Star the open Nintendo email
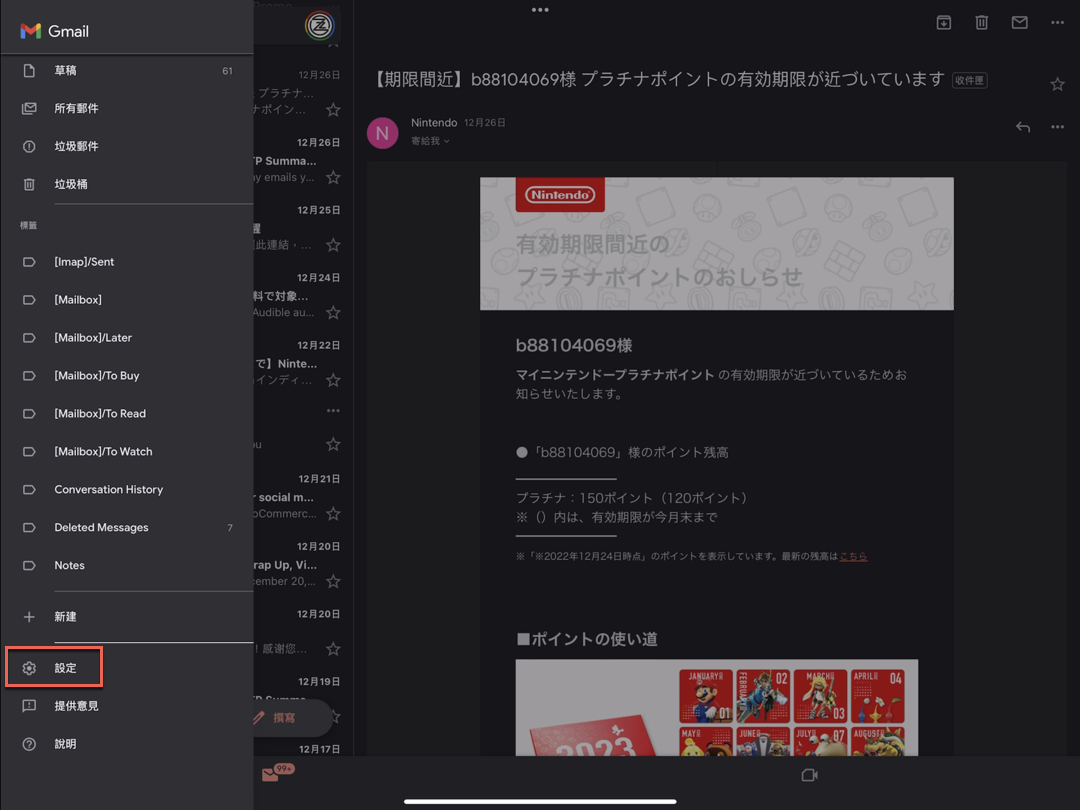The image size is (1080, 810). tap(1057, 84)
